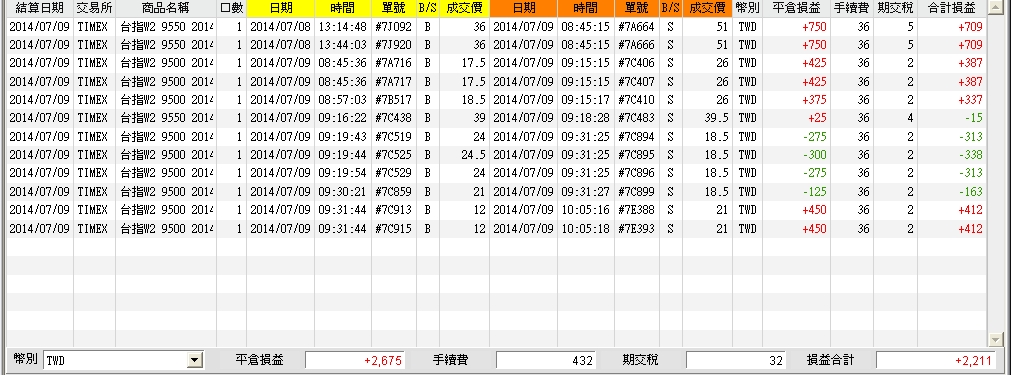The image size is (1011, 375).
Task: Select order number #7A717 cell
Action: (394, 82)
